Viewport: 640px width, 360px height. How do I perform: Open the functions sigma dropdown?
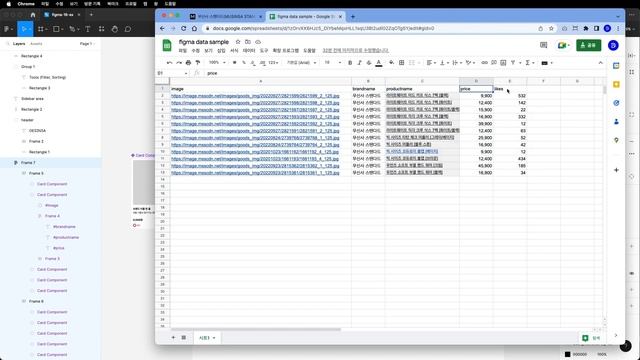point(529,62)
